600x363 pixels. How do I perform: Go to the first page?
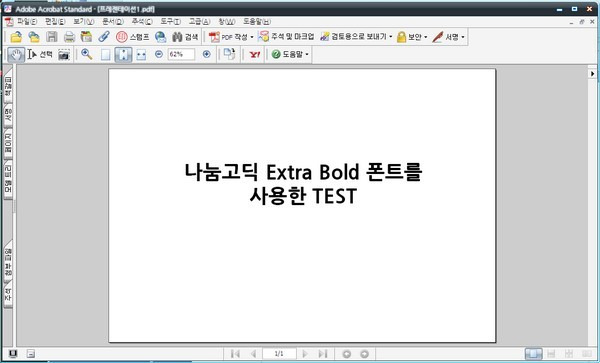click(235, 354)
